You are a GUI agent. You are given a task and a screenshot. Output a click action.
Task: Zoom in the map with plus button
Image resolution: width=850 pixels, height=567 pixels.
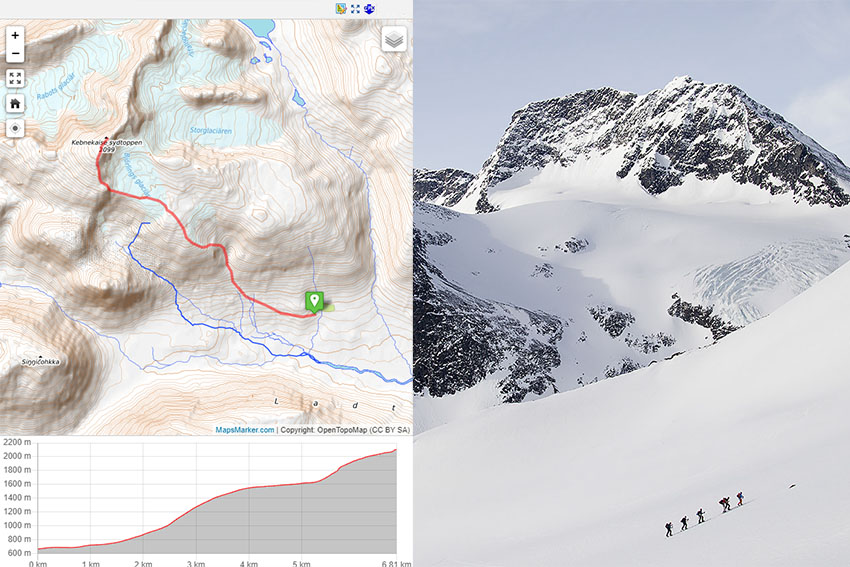tap(15, 36)
